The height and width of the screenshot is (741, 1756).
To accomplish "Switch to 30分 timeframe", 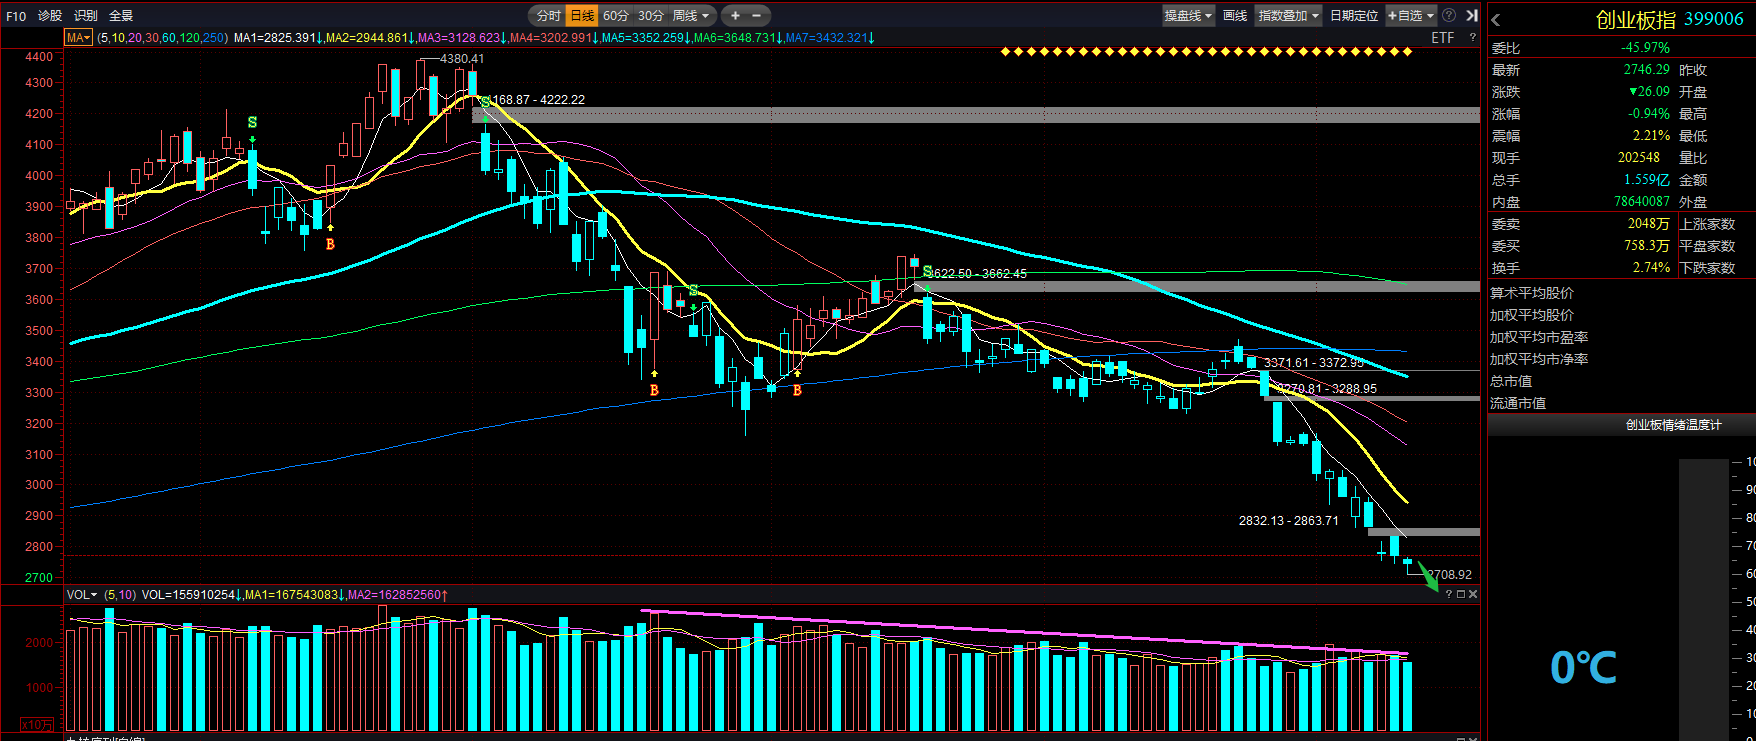I will 650,16.
